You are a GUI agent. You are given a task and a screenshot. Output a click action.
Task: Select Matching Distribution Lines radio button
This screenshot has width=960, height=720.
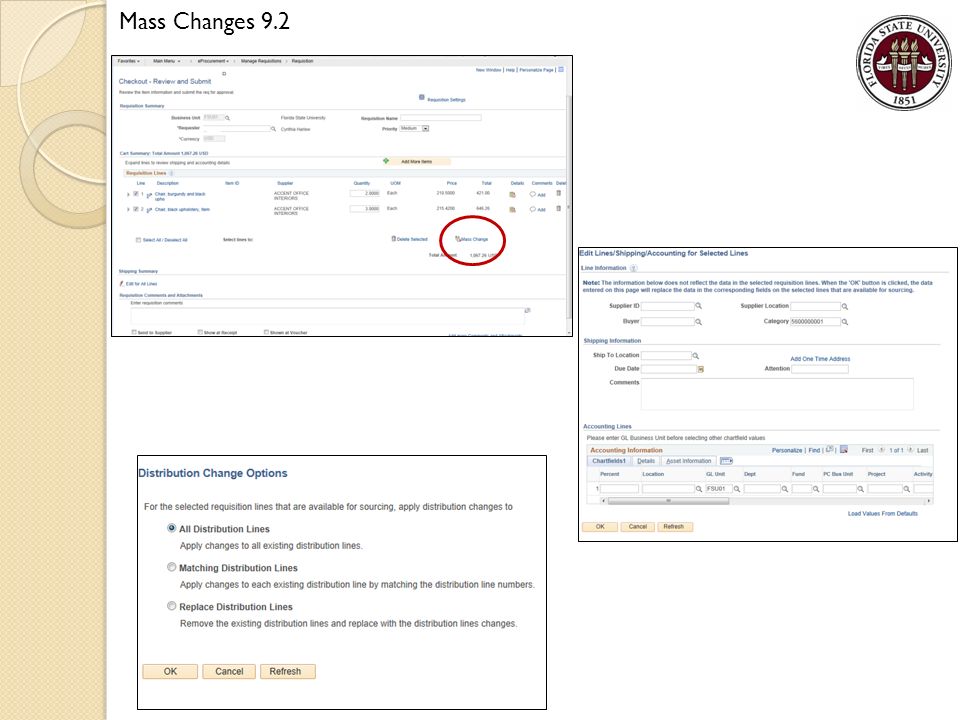171,567
